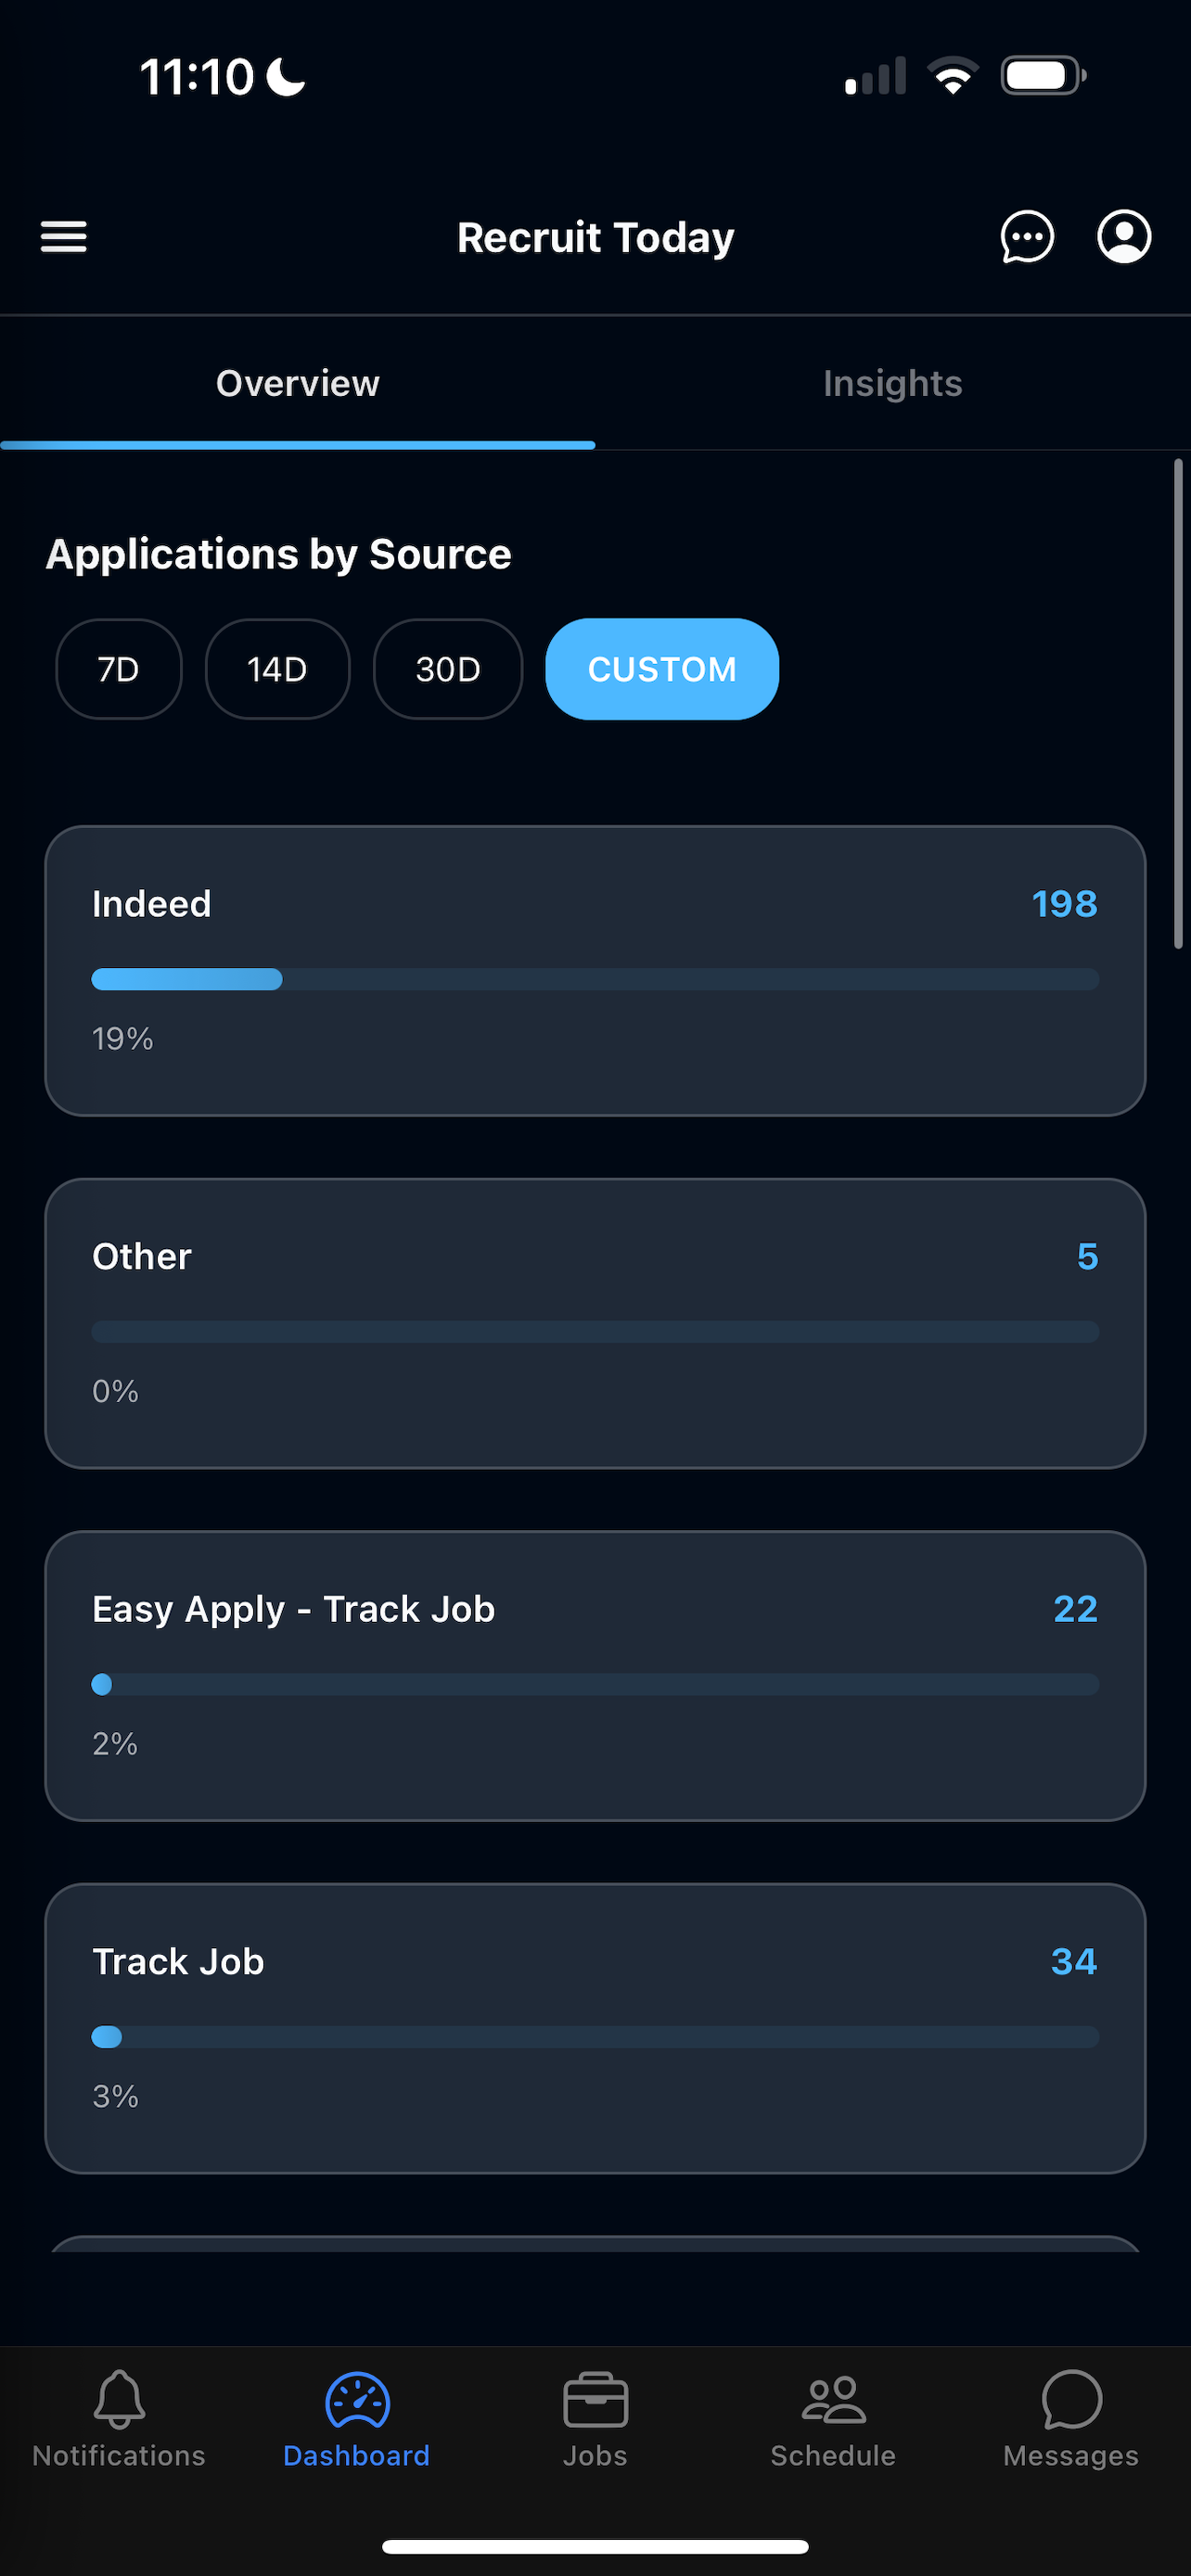Click the vertical scrollbar

tap(1179, 704)
